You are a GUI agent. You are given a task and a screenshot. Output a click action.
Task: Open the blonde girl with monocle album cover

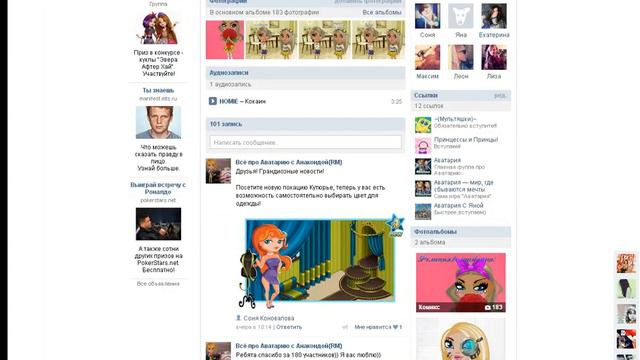point(460,339)
